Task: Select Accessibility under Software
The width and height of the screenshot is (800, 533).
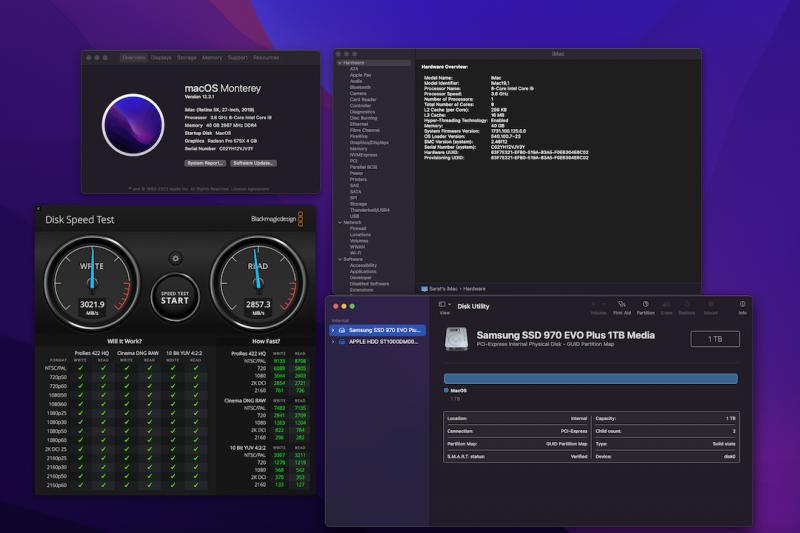Action: [363, 265]
